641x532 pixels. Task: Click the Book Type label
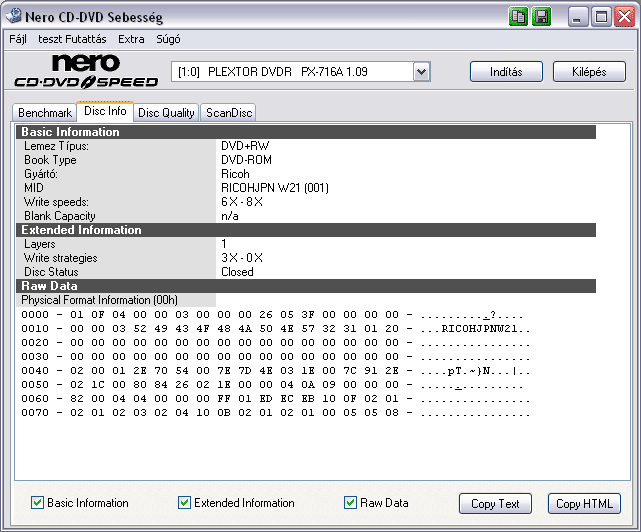(50, 160)
